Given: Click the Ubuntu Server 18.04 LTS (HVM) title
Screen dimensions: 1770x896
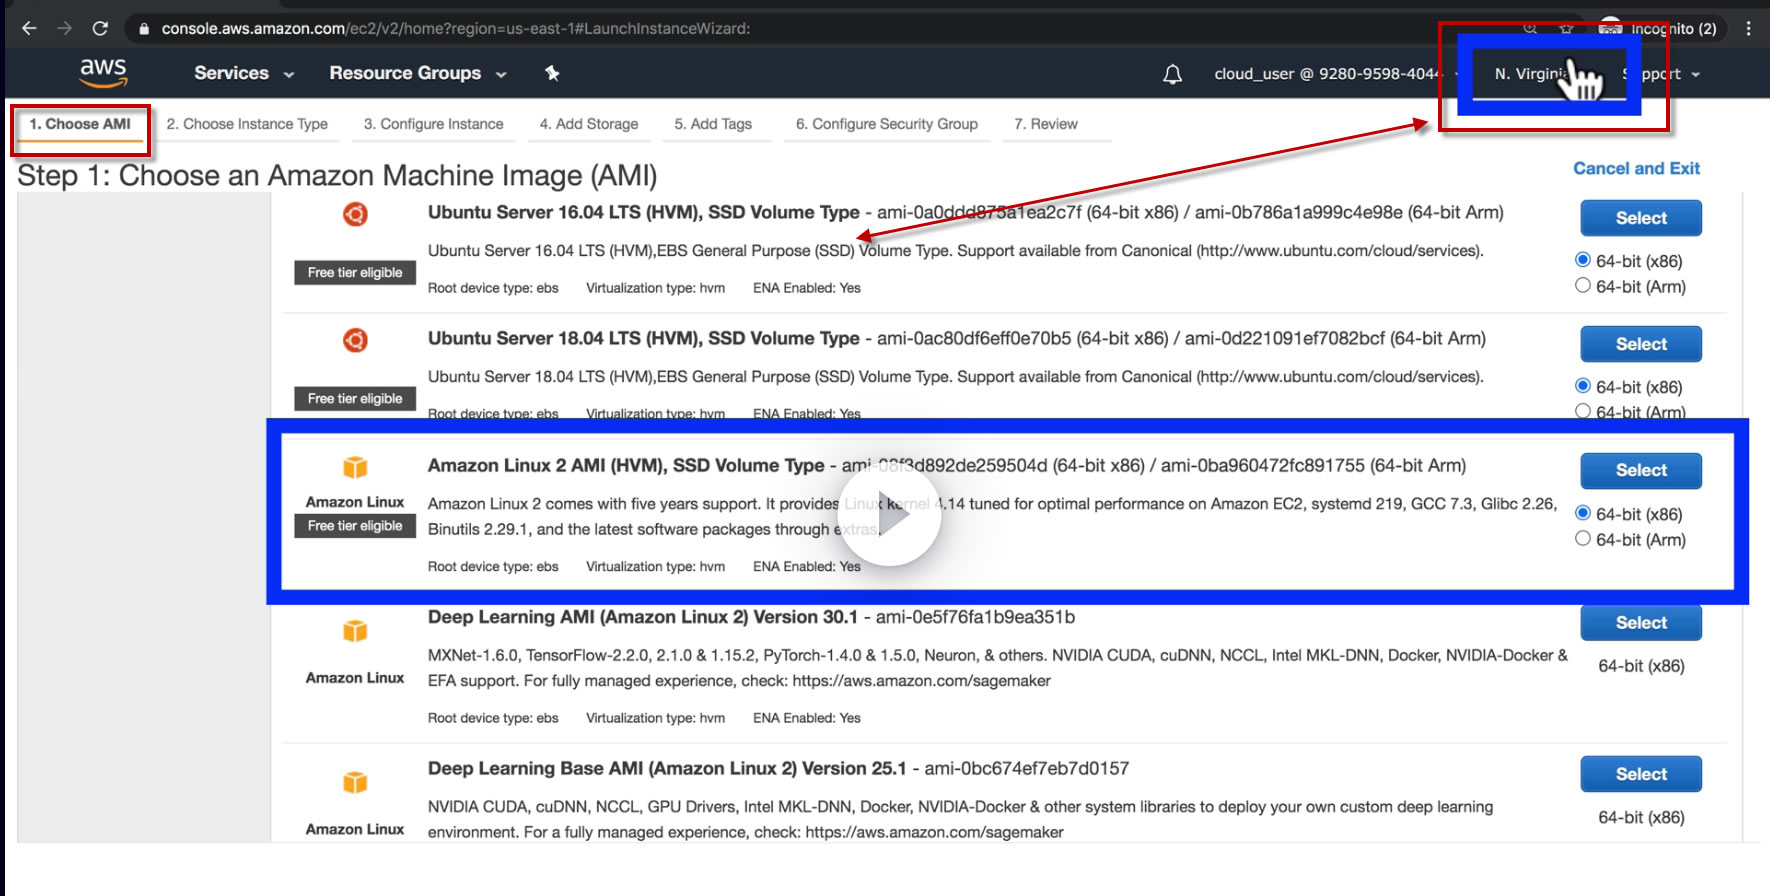Looking at the screenshot, I should coord(644,338).
